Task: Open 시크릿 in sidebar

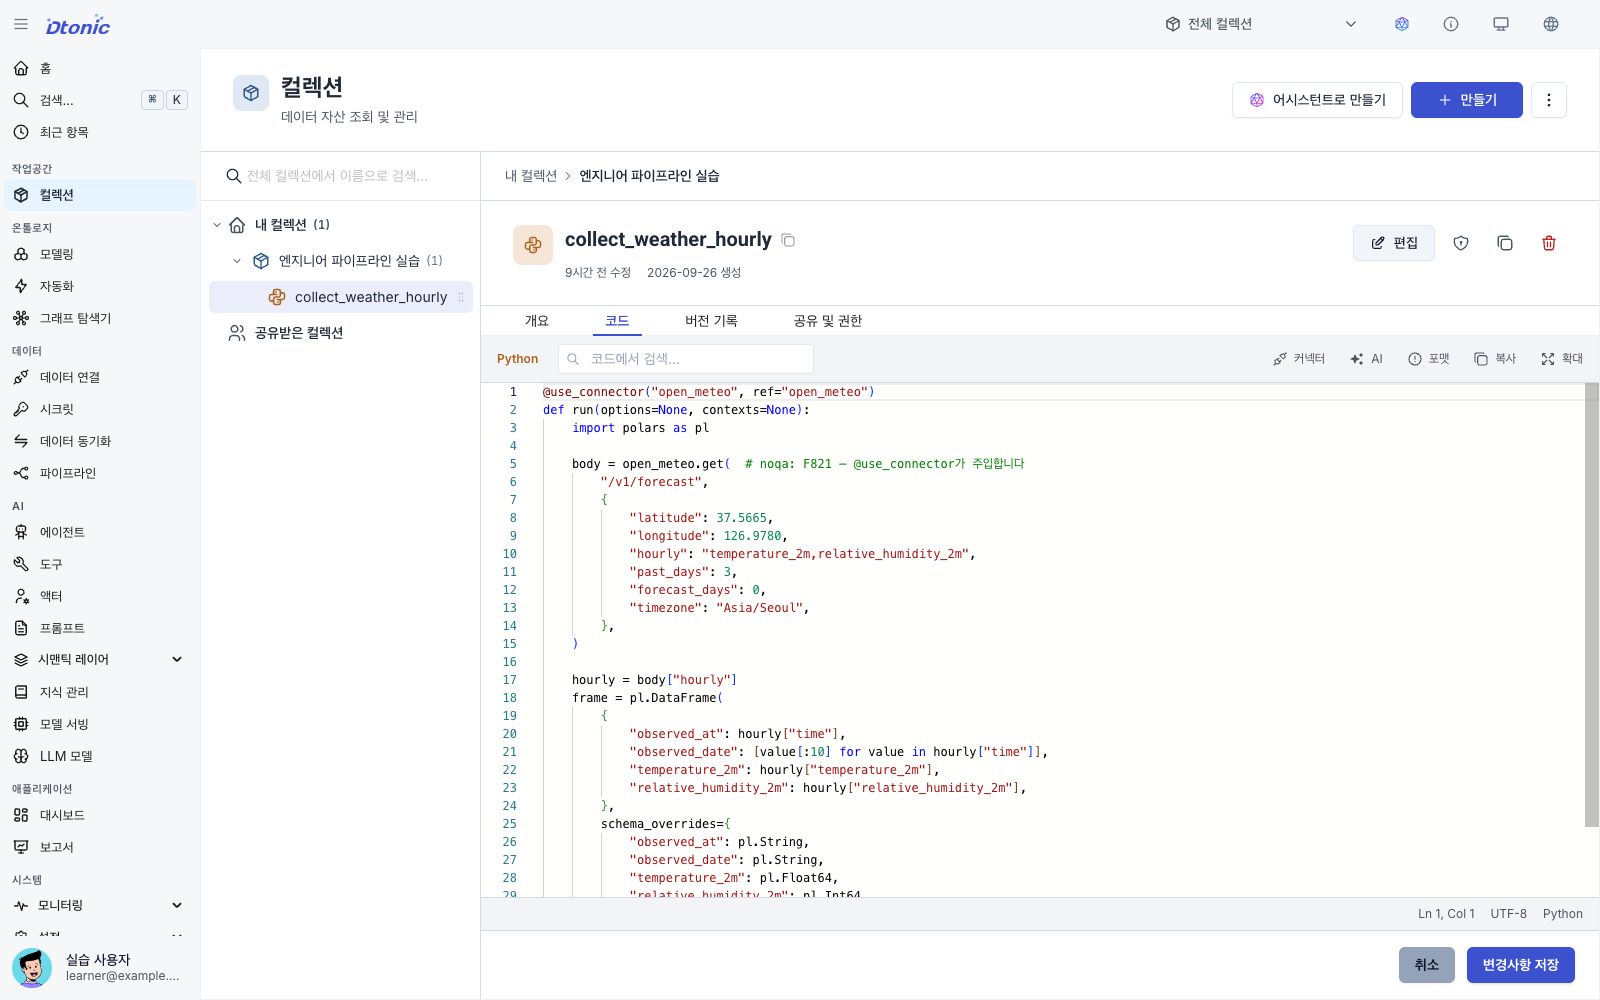Action: click(100, 409)
